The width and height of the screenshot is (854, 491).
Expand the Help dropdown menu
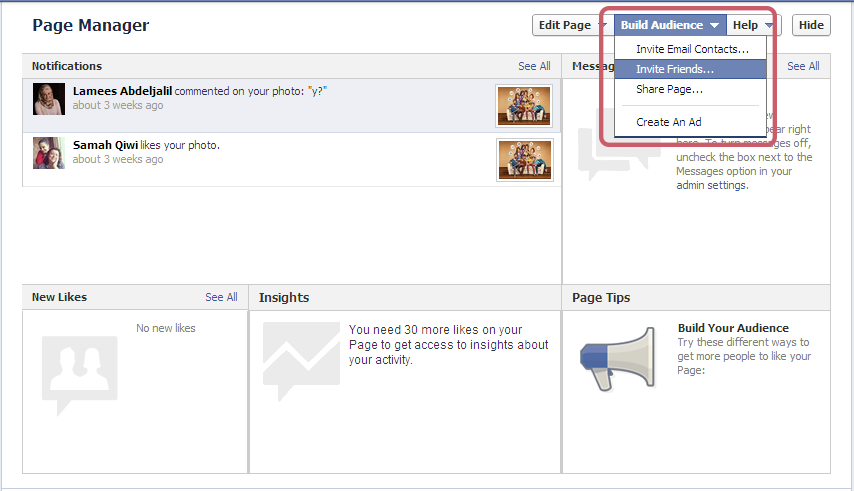click(752, 25)
